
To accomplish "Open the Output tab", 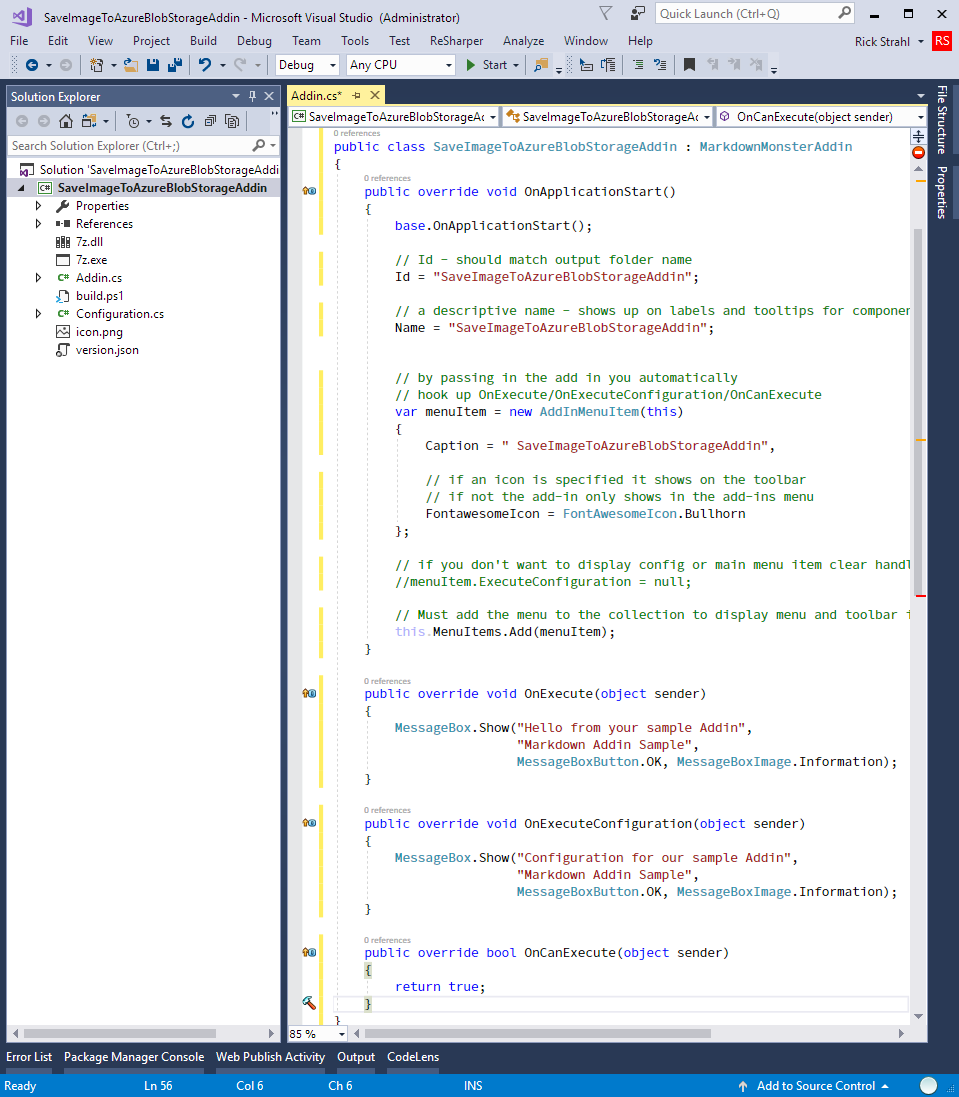I will pyautogui.click(x=356, y=1056).
